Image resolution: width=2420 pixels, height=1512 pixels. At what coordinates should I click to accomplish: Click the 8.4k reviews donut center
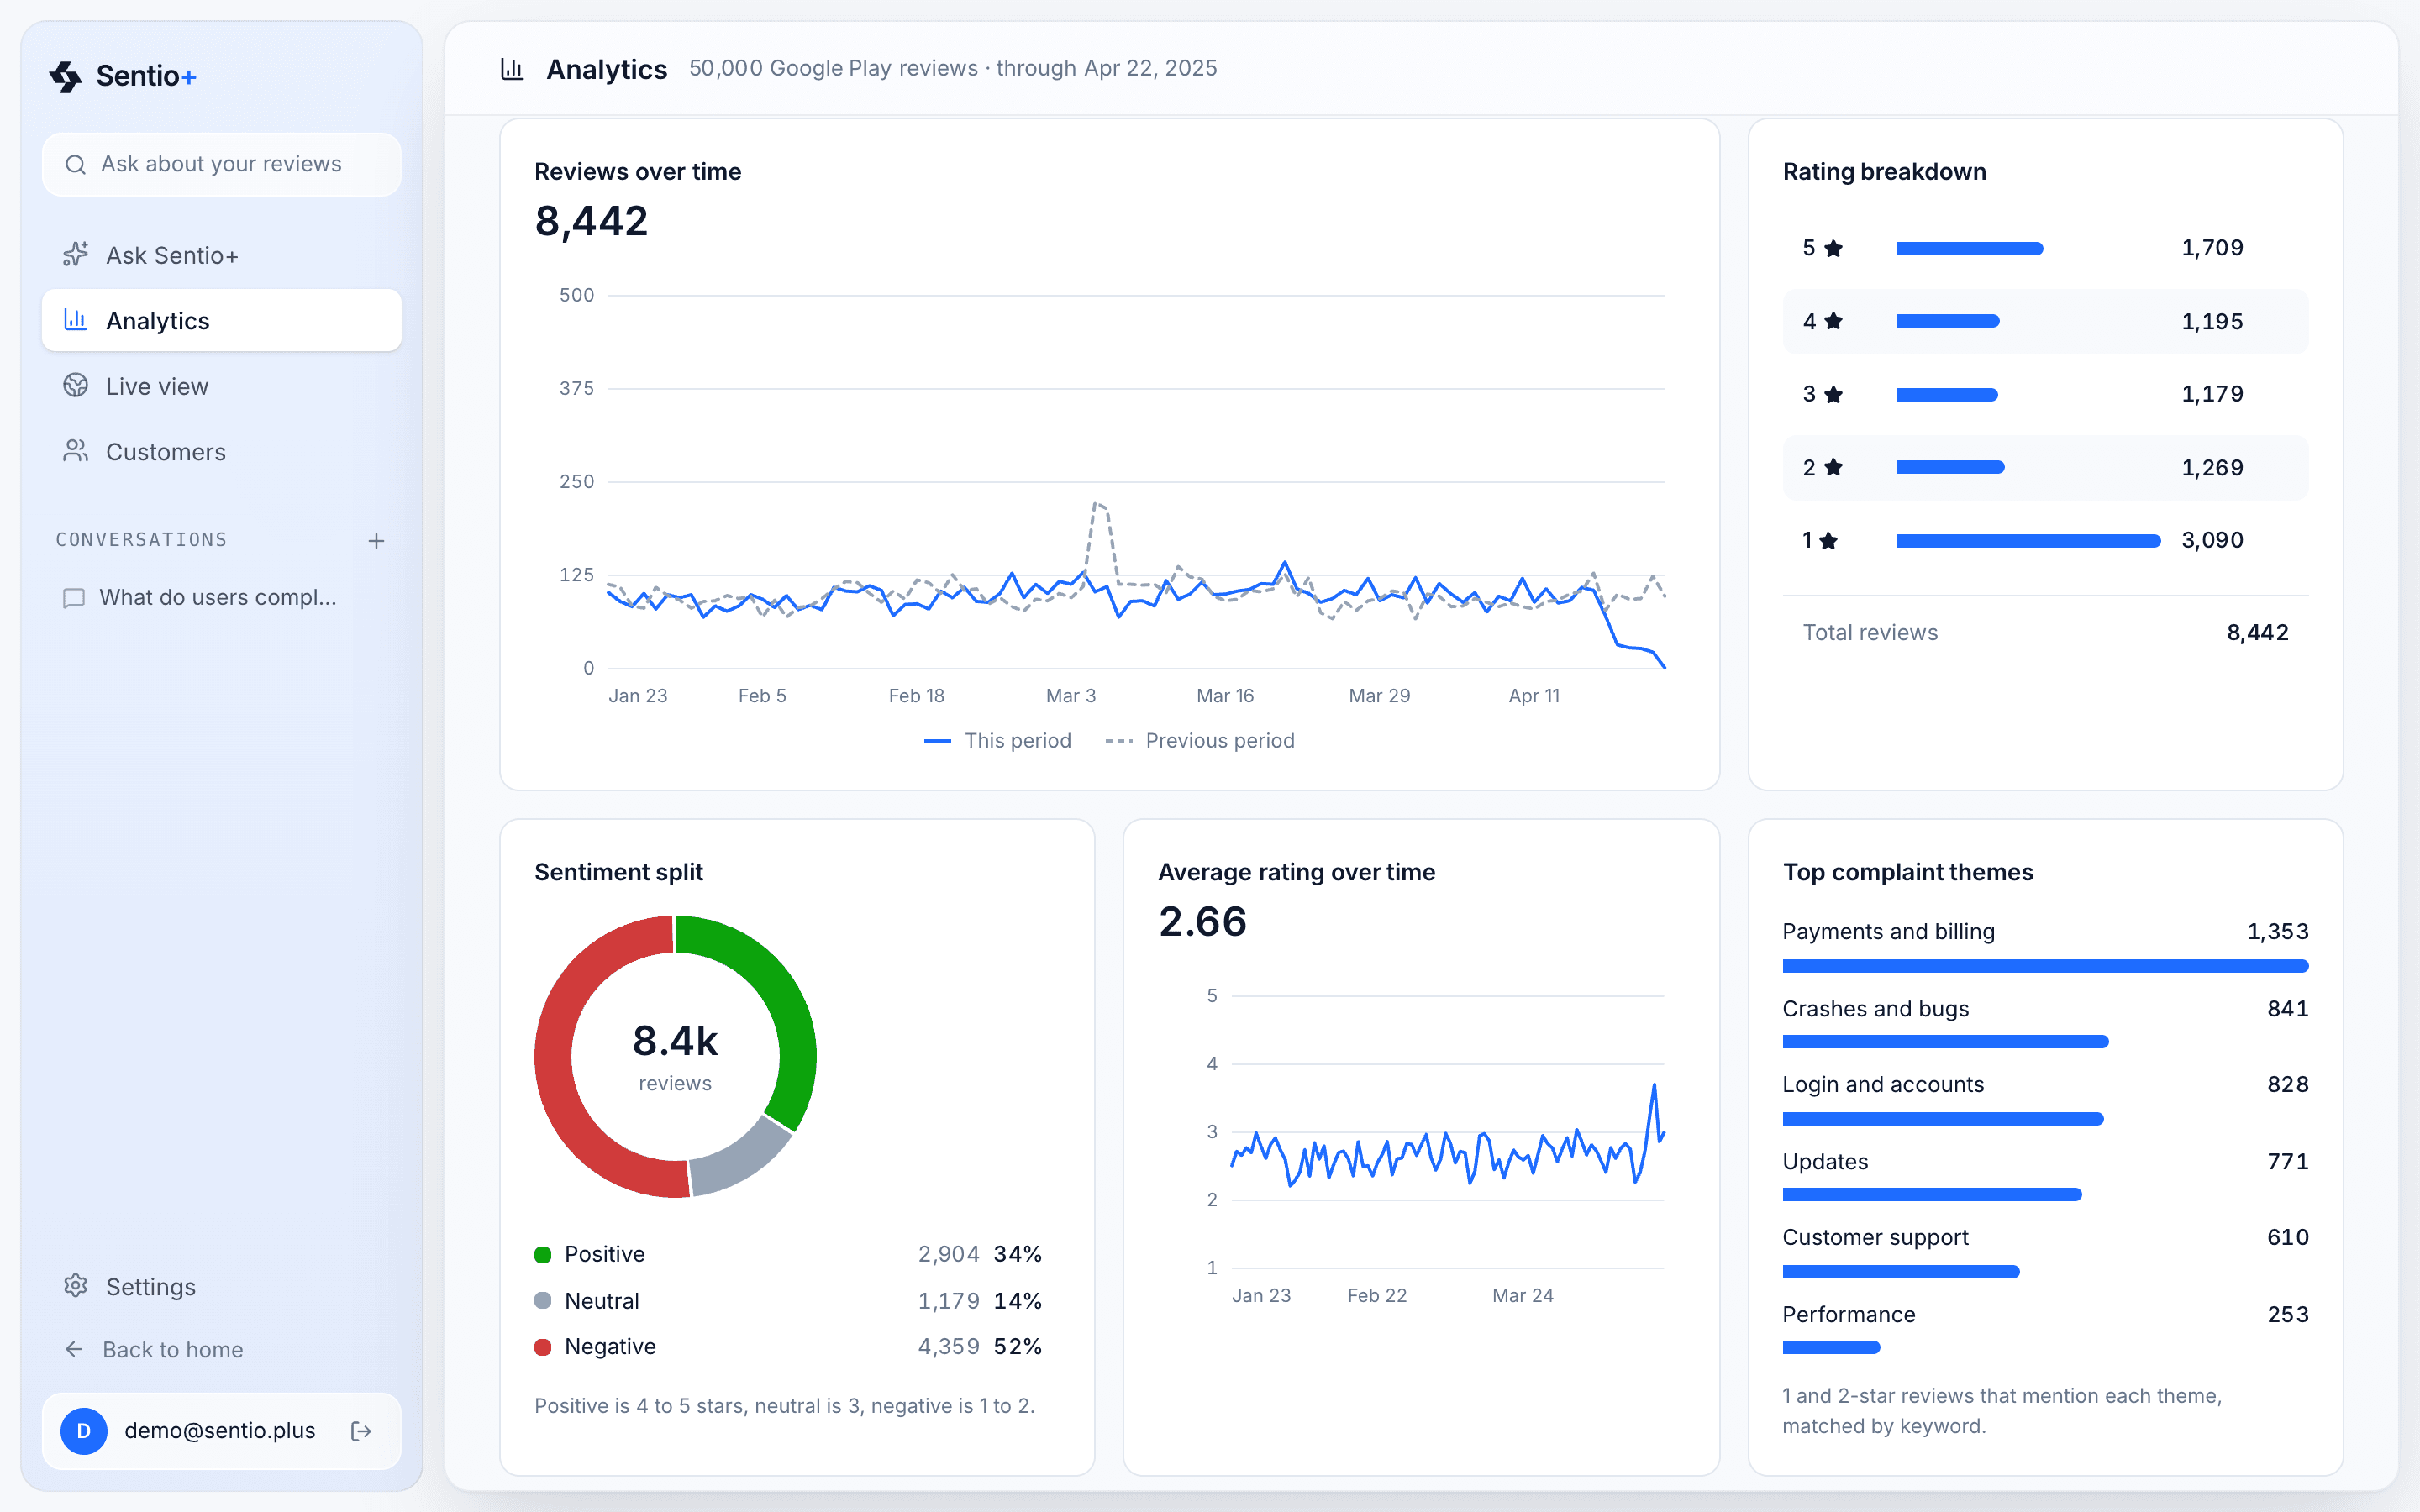(675, 1056)
